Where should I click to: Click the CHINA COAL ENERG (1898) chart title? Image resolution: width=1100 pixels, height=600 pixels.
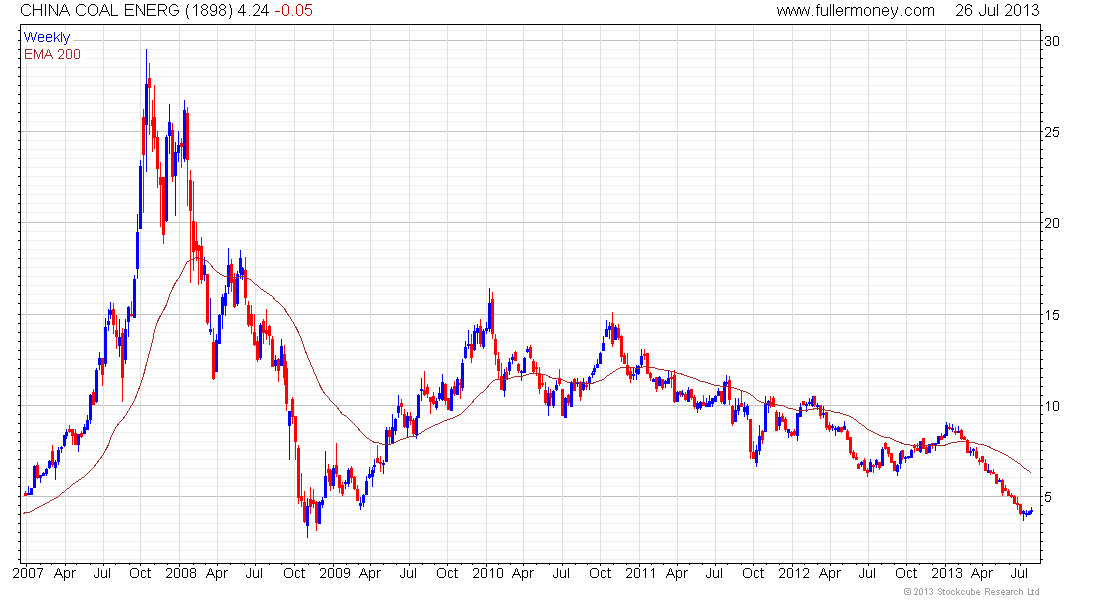(126, 11)
